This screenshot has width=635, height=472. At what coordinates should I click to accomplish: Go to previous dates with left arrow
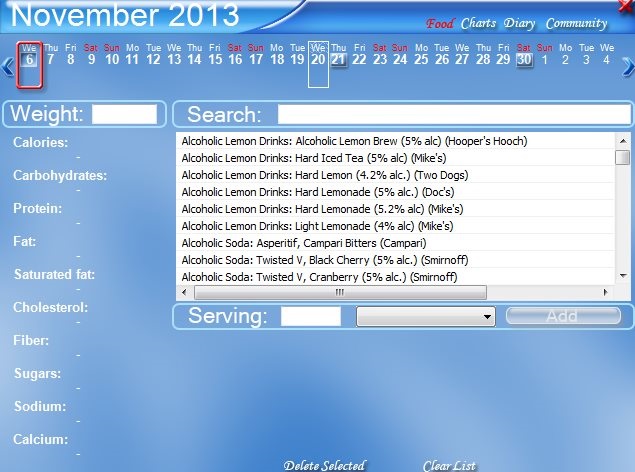click(x=7, y=67)
